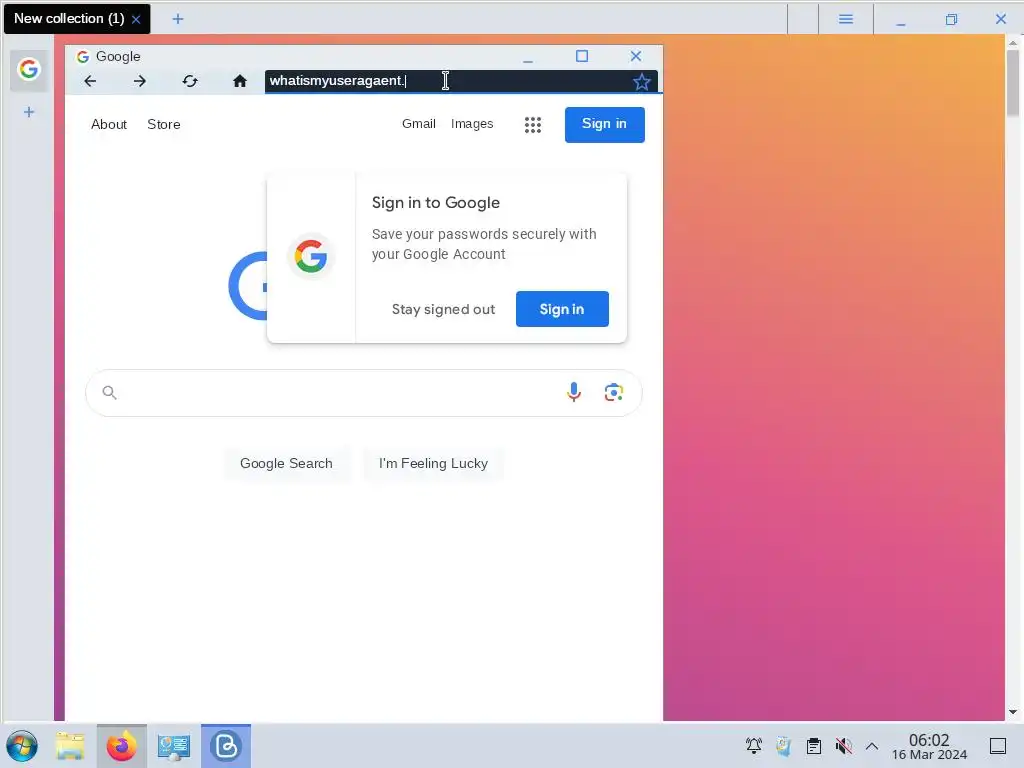Reload the Google page
The image size is (1024, 768).
(x=190, y=81)
